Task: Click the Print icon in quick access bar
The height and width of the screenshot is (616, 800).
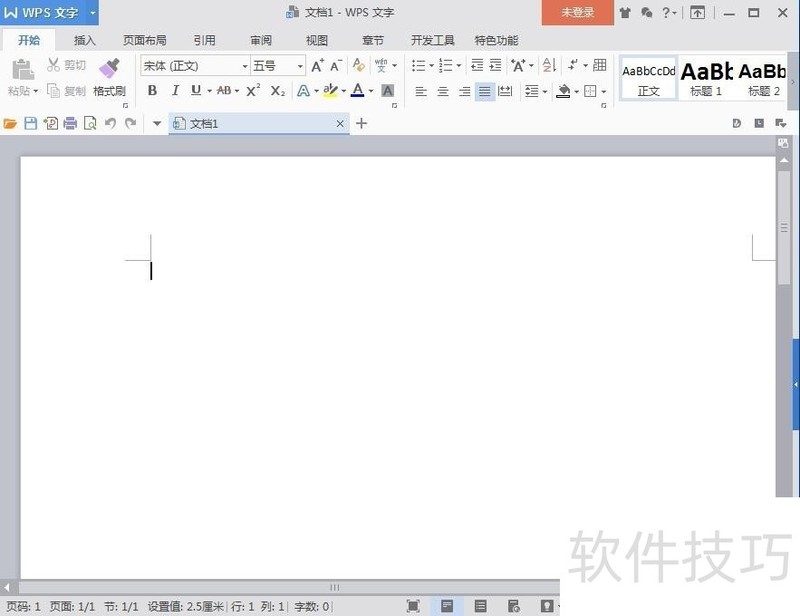Action: click(x=70, y=124)
